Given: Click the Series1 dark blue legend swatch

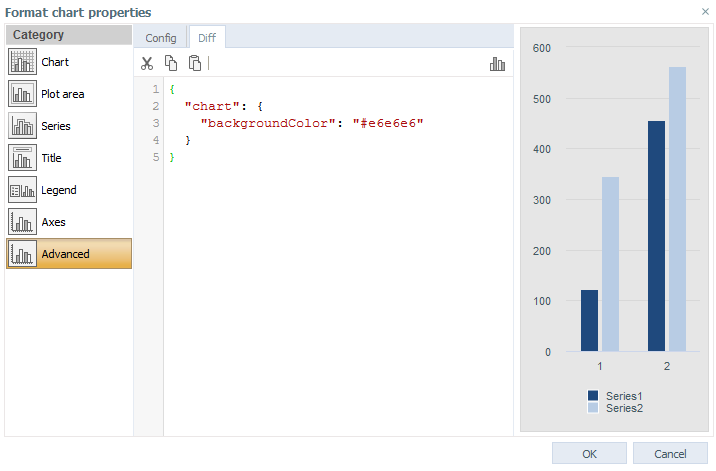Looking at the screenshot, I should [593, 395].
